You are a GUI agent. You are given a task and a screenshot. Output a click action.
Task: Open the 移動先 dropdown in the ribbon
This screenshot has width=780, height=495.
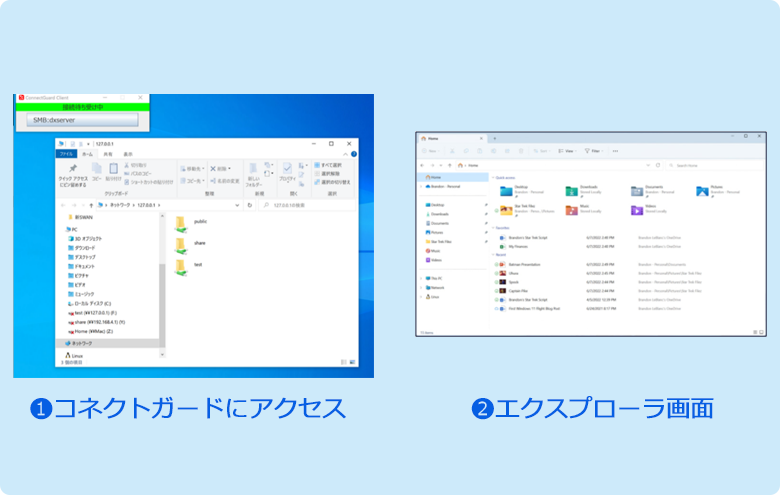(192, 169)
